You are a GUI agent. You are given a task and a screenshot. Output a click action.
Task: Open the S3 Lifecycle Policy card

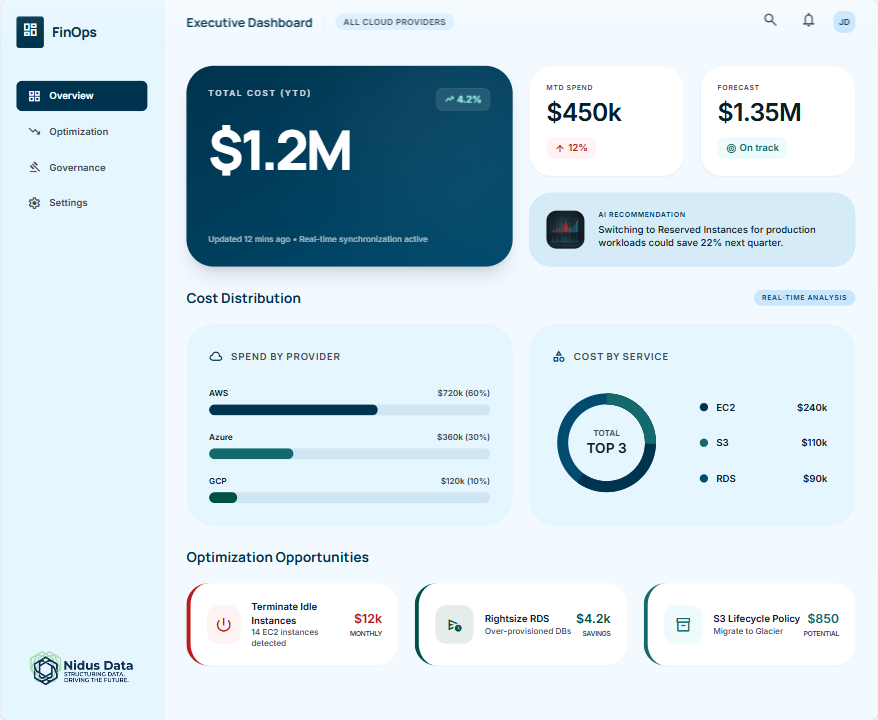(x=750, y=624)
